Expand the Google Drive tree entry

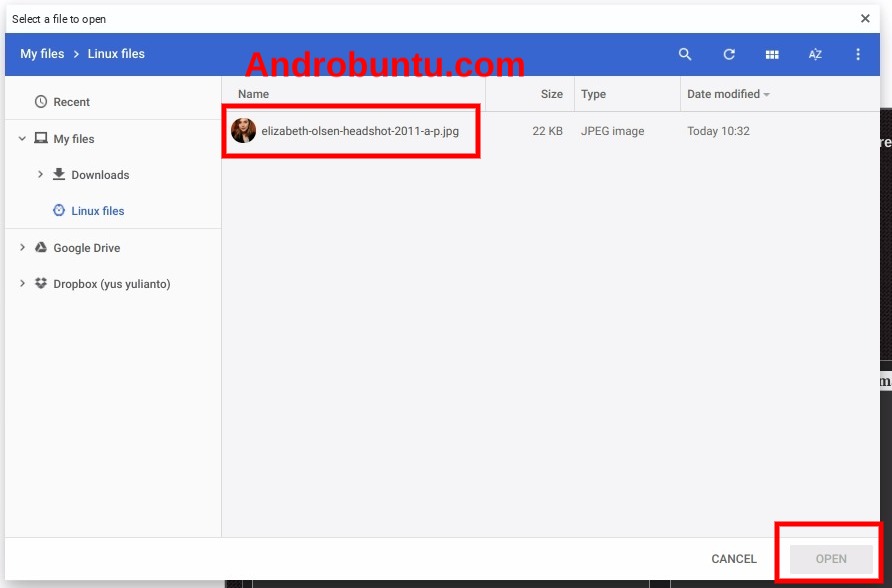(22, 247)
